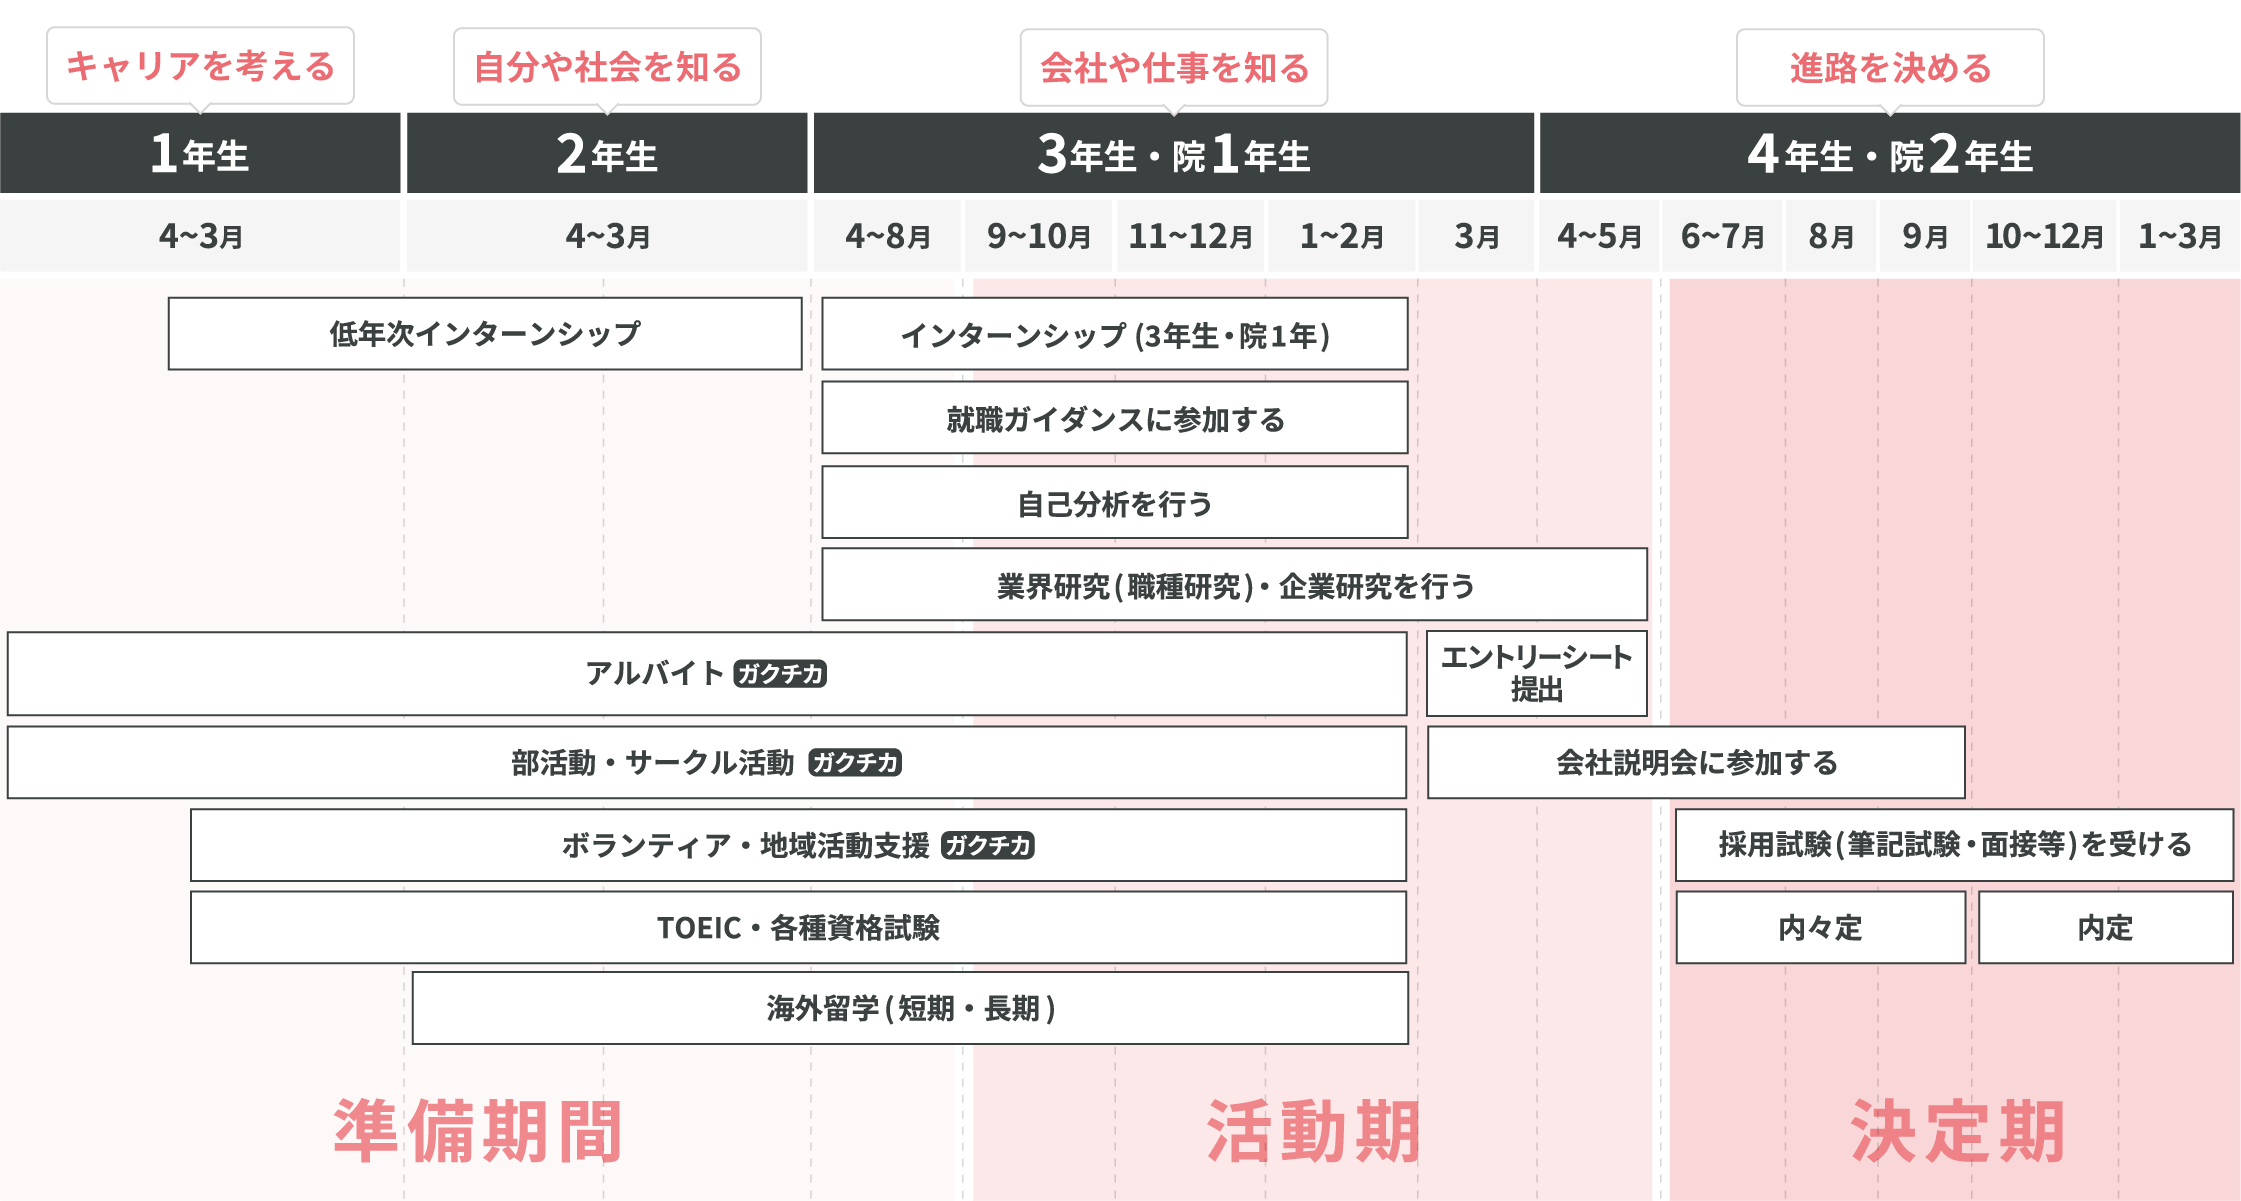Click 業界研究(職種研究)・企業研究を行う box
Screen dimensions: 2241x1201
(x=1235, y=585)
